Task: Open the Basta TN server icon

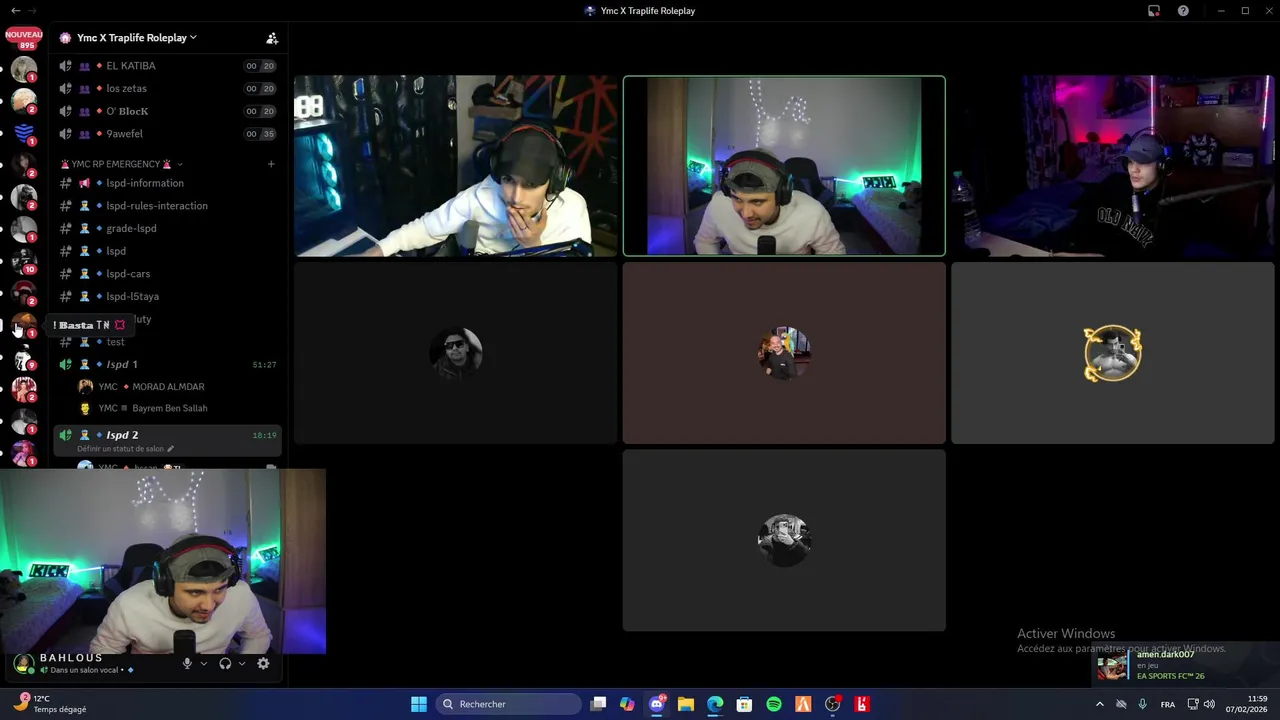Action: (24, 325)
